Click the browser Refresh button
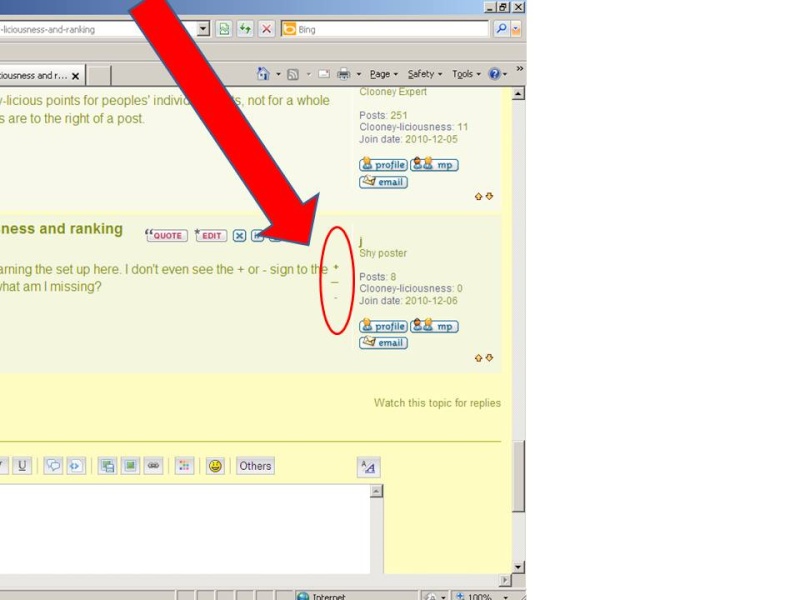Viewport: 800px width, 600px height. click(245, 29)
